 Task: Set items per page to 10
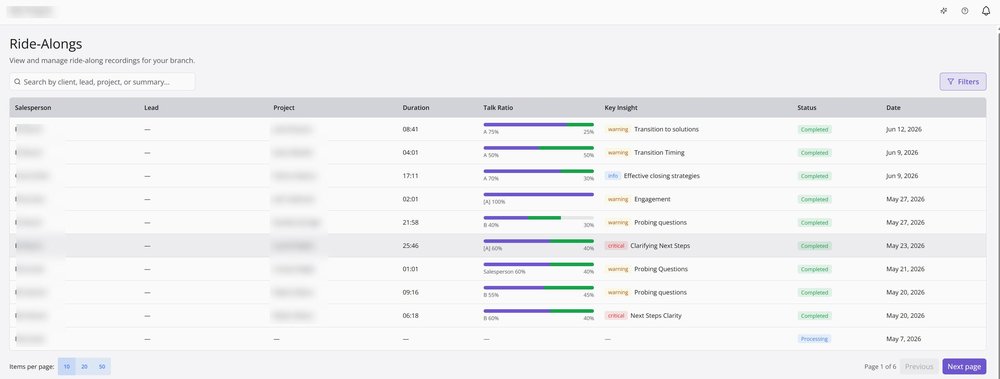66,367
